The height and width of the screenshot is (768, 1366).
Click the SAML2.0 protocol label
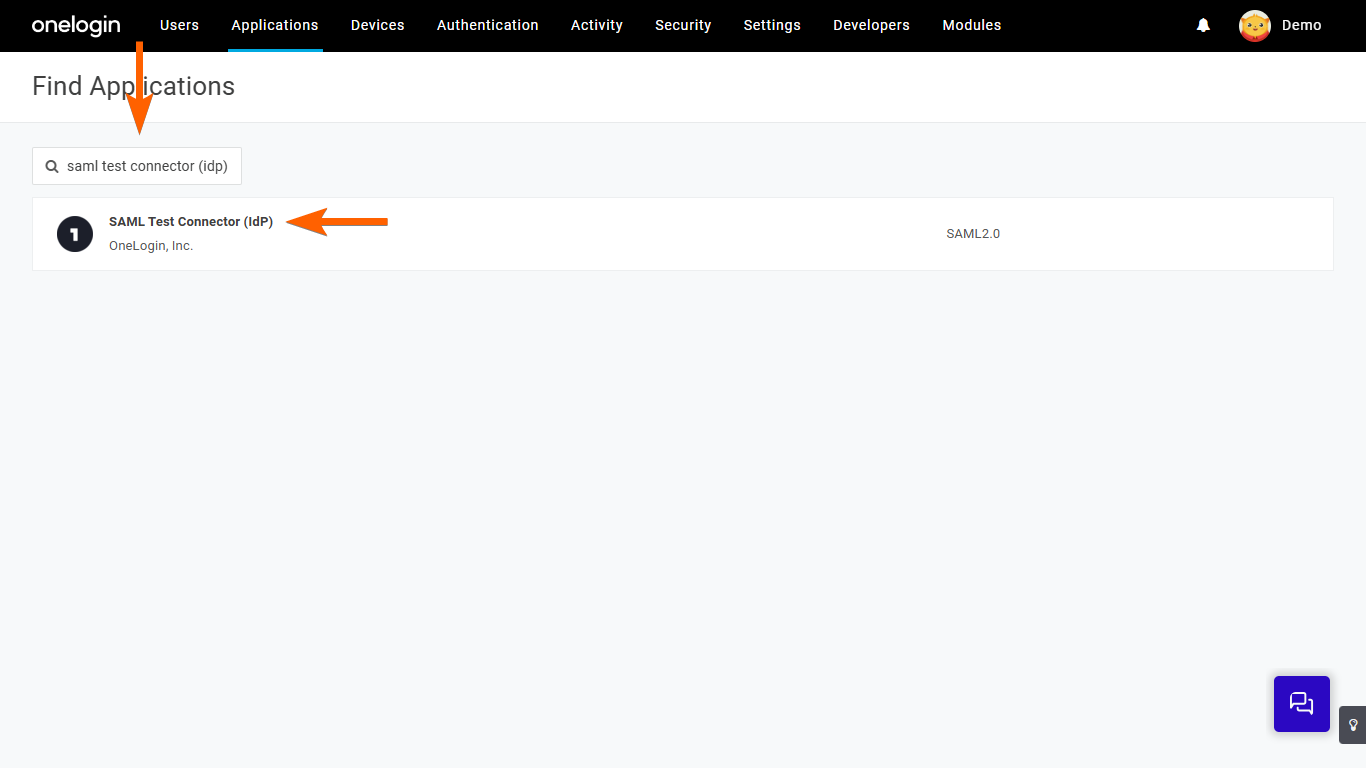coord(973,234)
